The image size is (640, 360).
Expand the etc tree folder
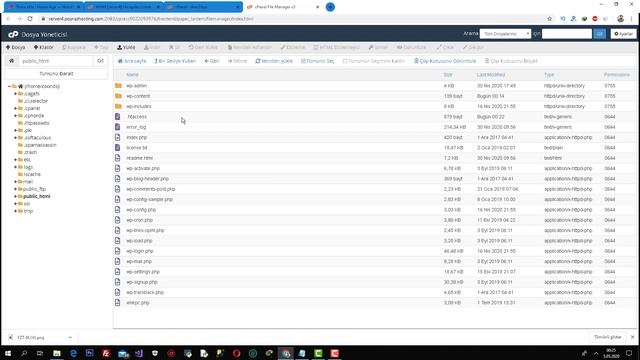click(16, 160)
